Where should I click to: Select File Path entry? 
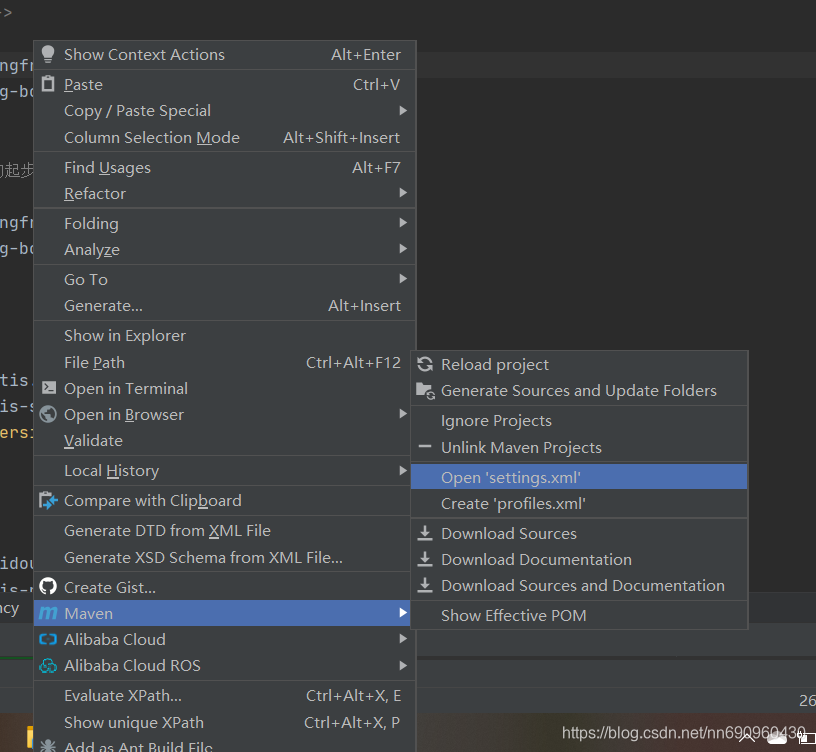tap(225, 363)
